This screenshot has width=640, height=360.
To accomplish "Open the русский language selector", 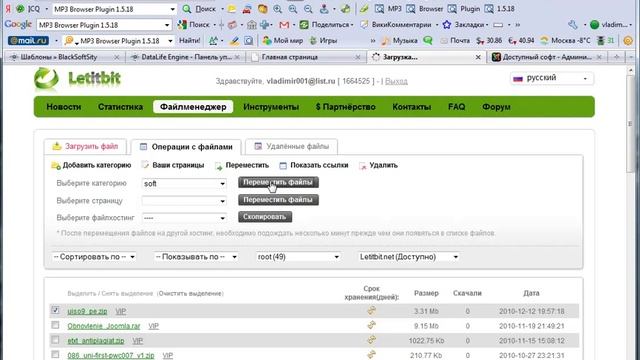I will click(552, 78).
